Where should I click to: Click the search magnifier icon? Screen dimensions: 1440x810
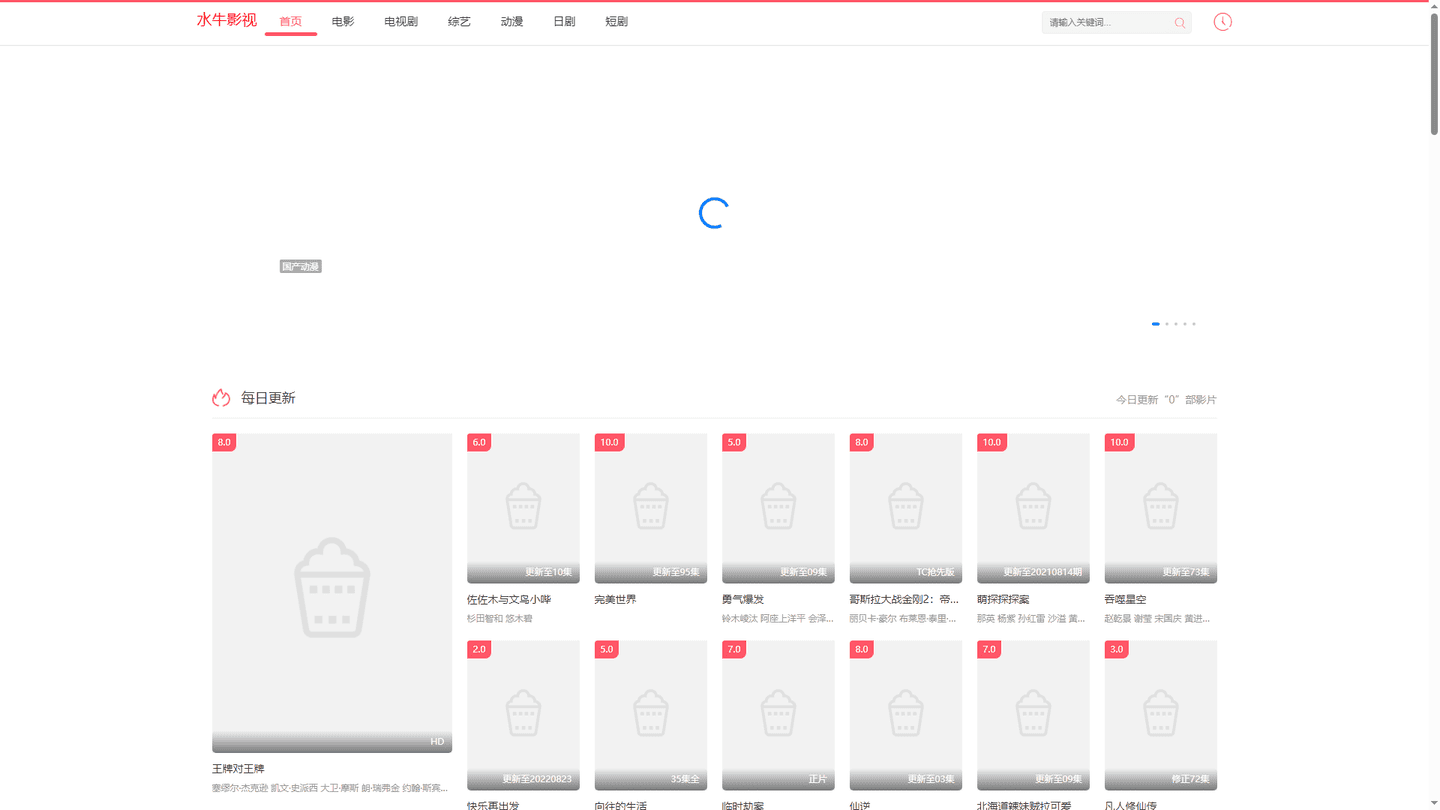pyautogui.click(x=1180, y=22)
